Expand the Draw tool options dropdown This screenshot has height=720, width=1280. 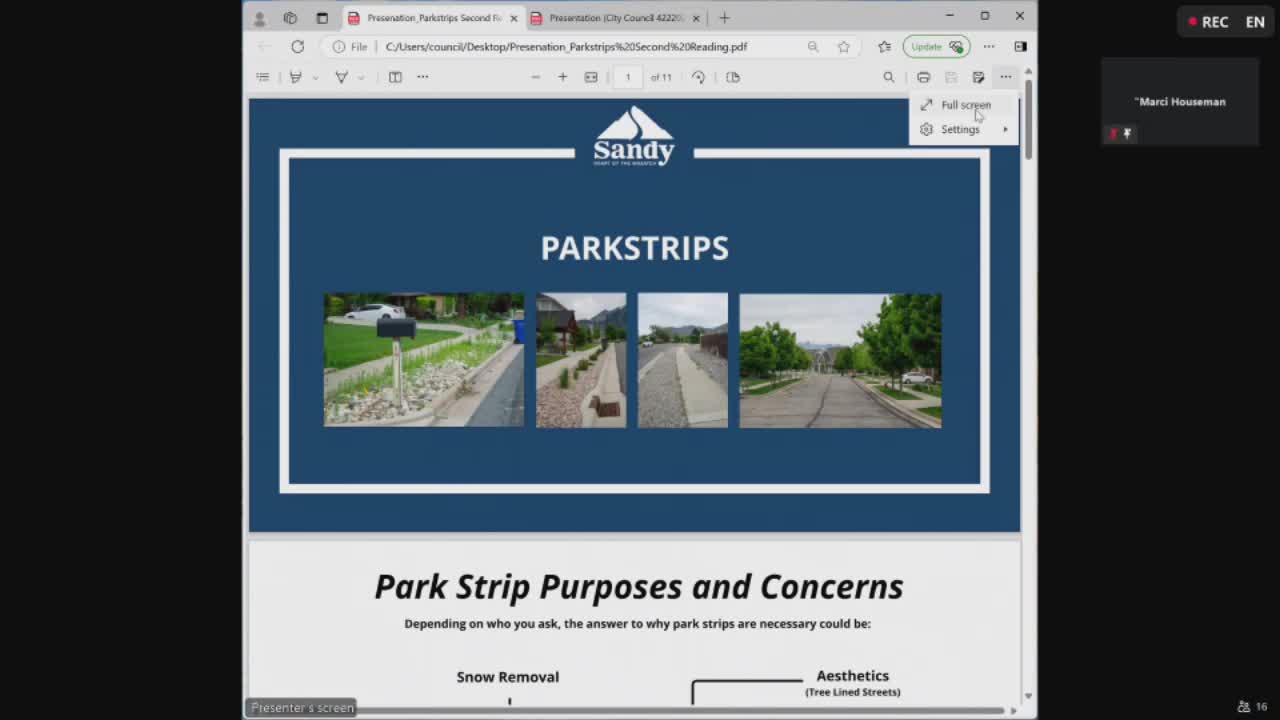tap(361, 77)
